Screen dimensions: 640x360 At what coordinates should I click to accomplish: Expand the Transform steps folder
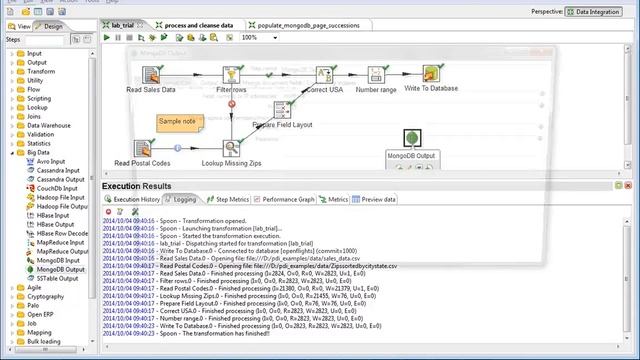click(x=12, y=71)
